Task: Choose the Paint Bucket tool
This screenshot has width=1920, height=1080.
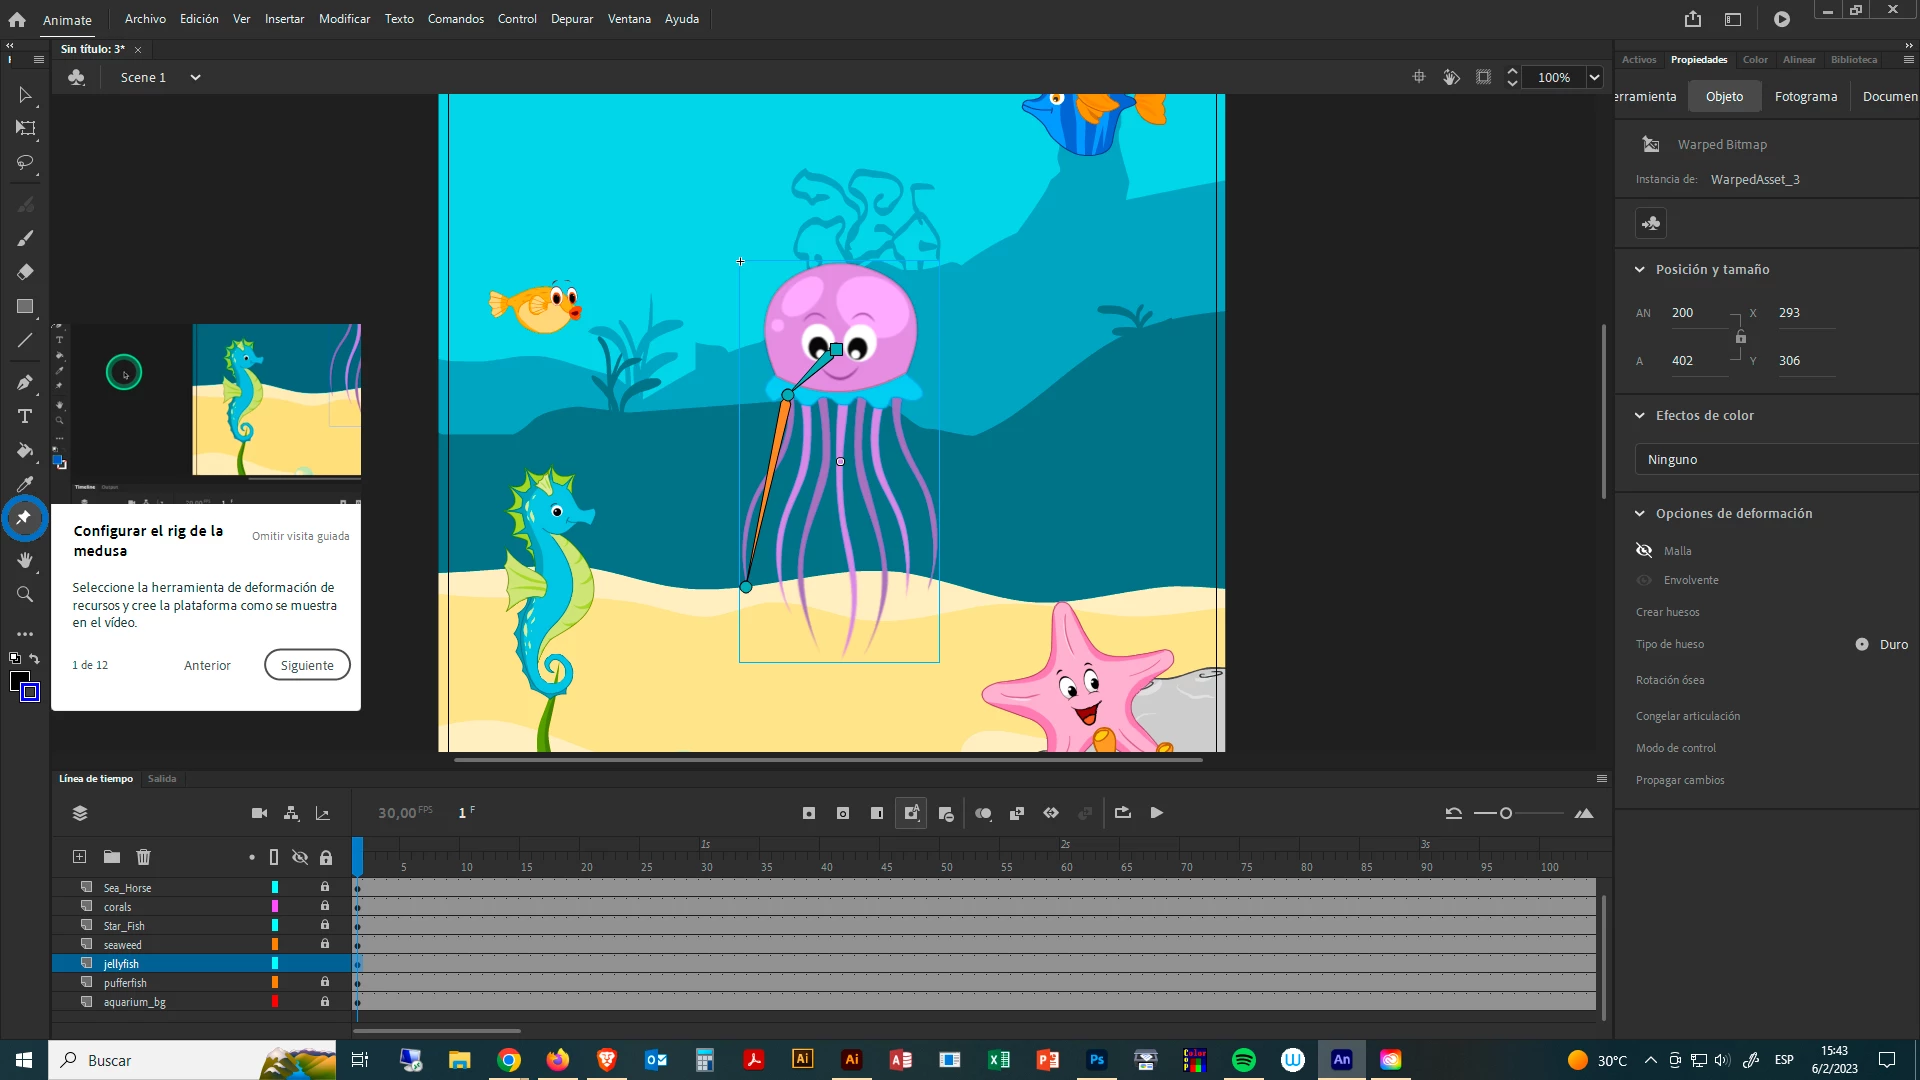Action: [25, 451]
